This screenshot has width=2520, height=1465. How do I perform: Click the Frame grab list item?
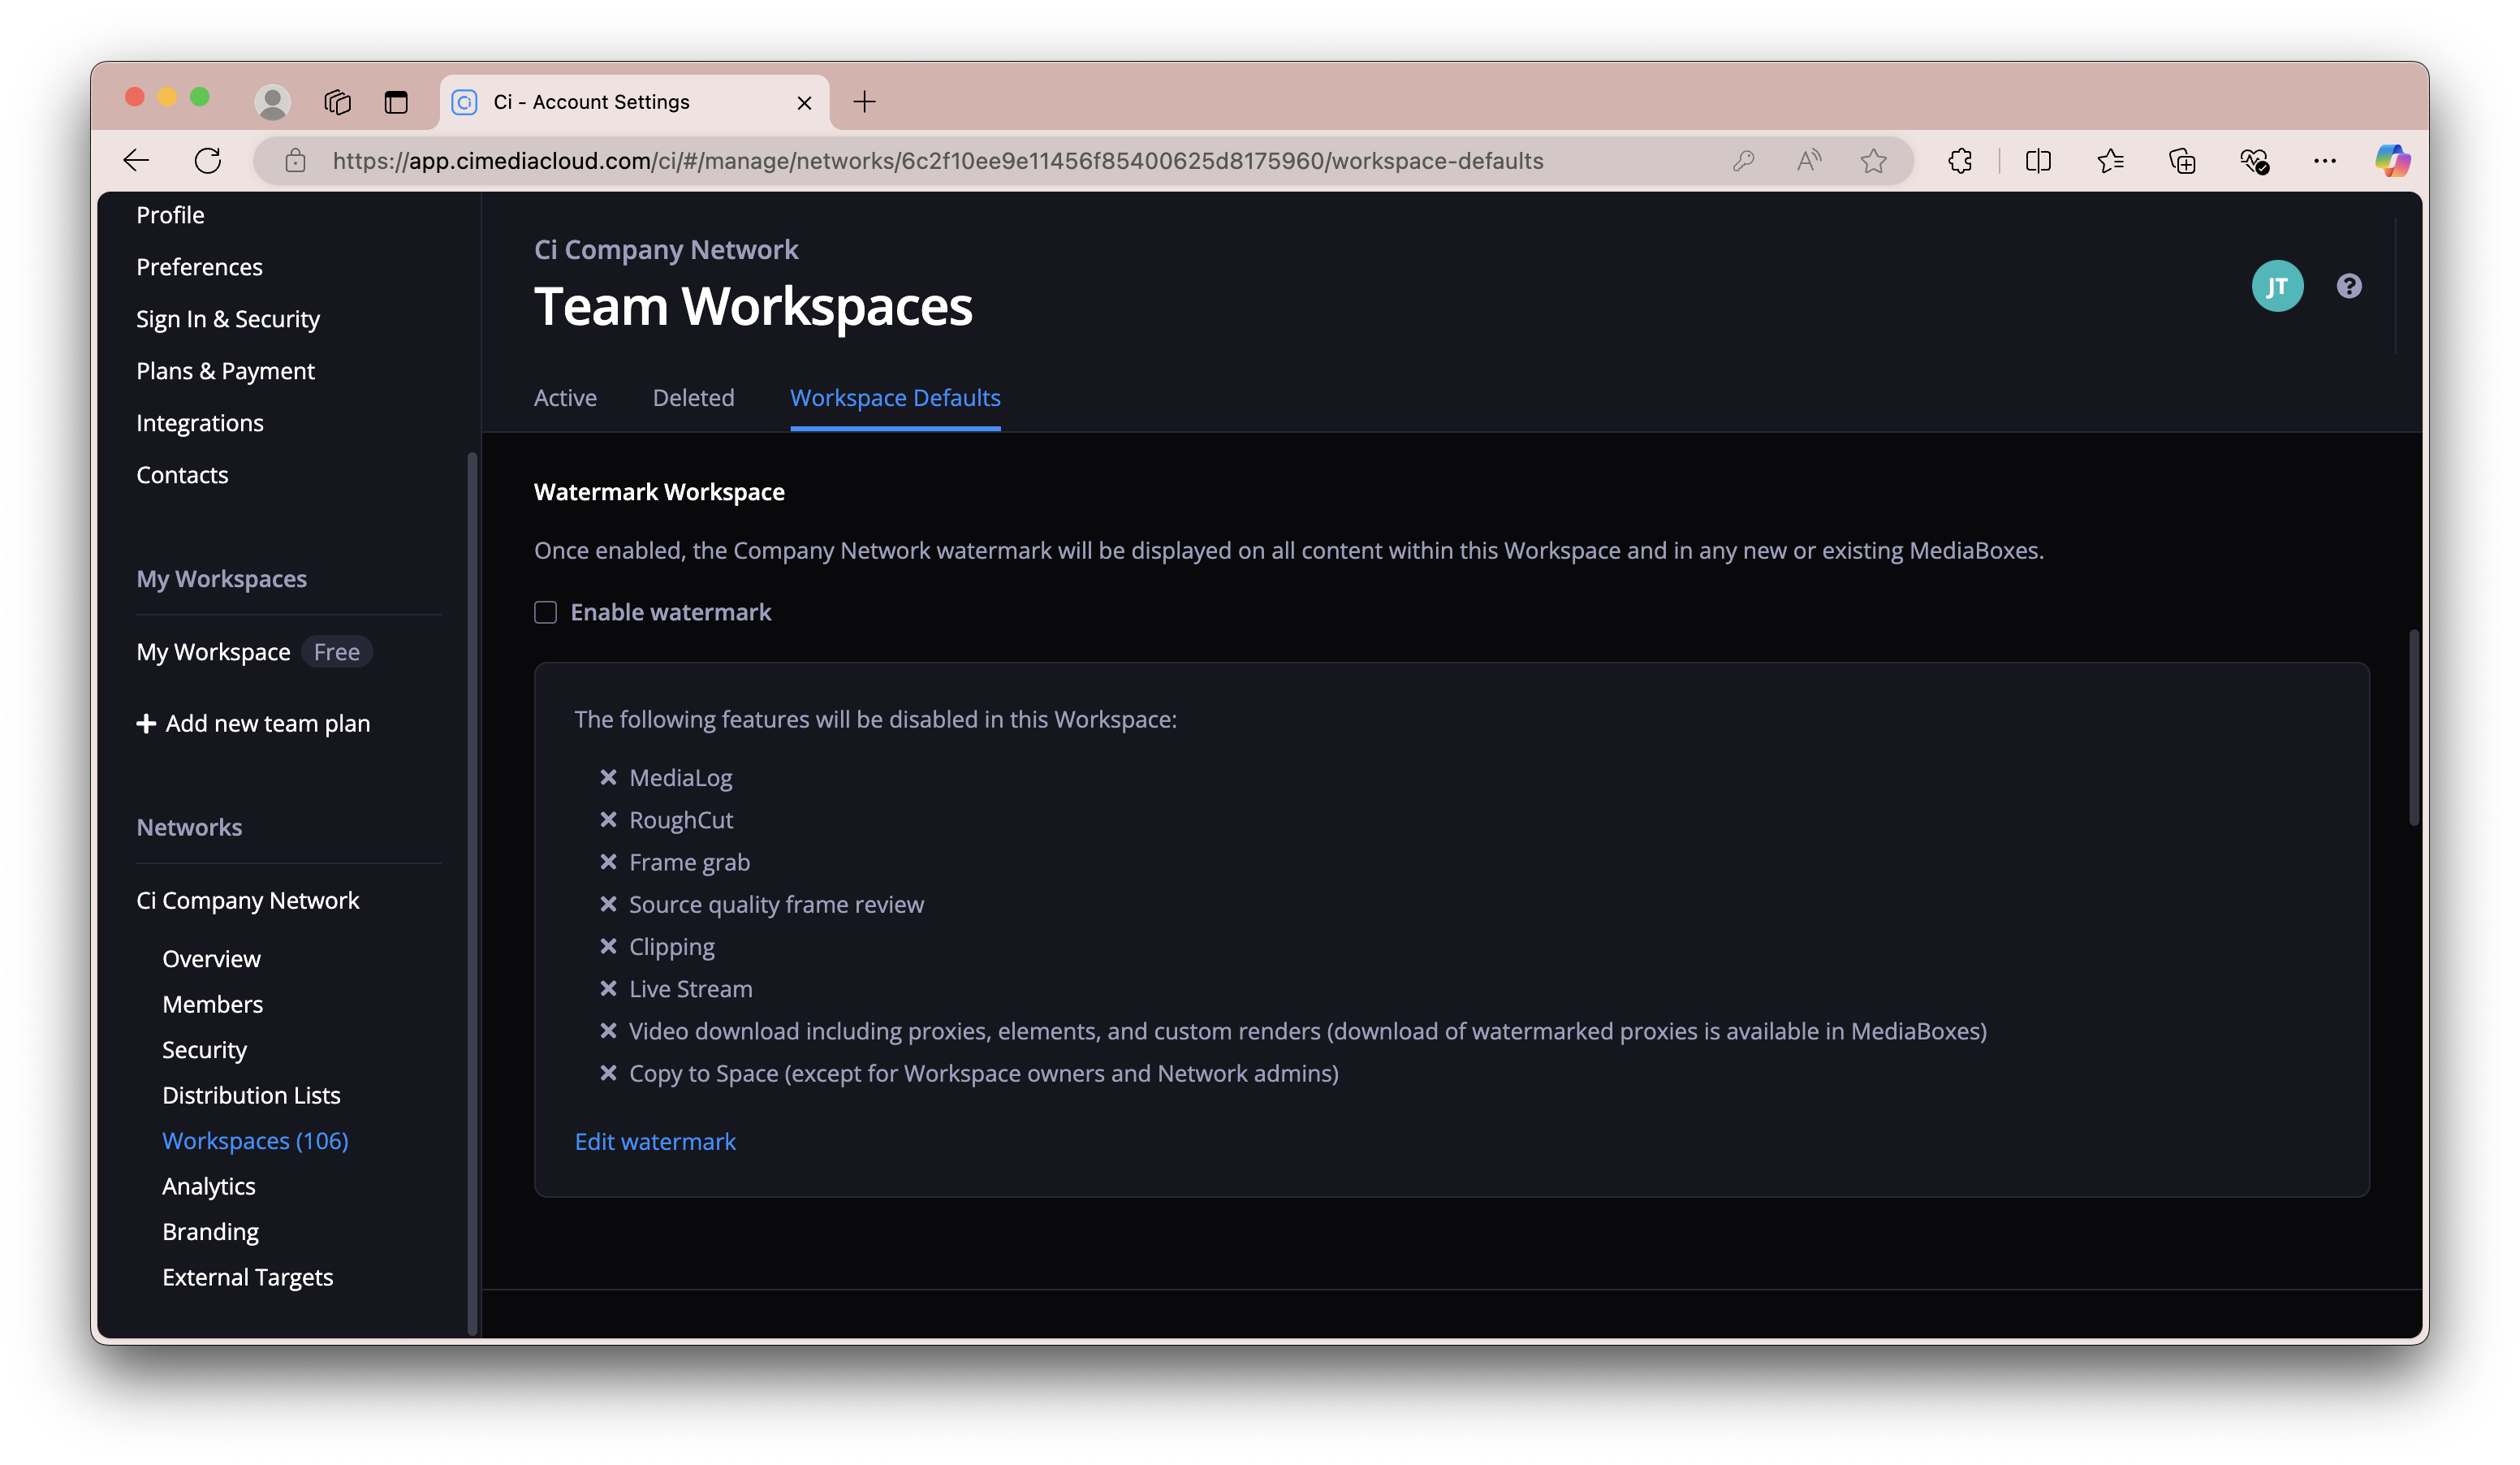(x=689, y=862)
